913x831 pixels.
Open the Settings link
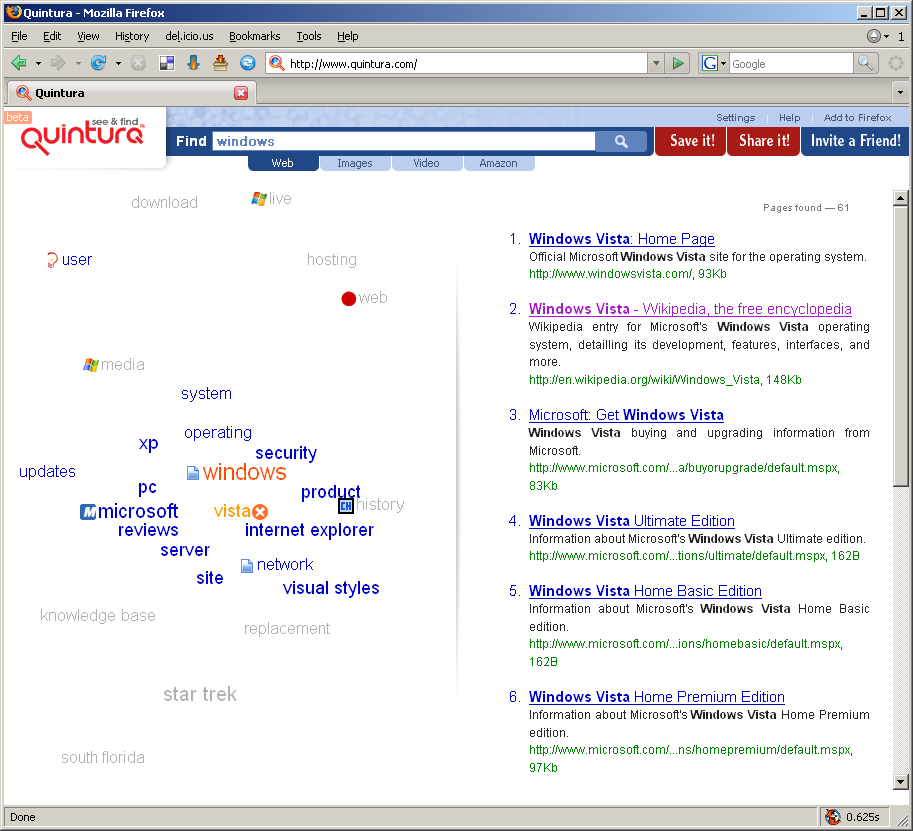[x=735, y=118]
